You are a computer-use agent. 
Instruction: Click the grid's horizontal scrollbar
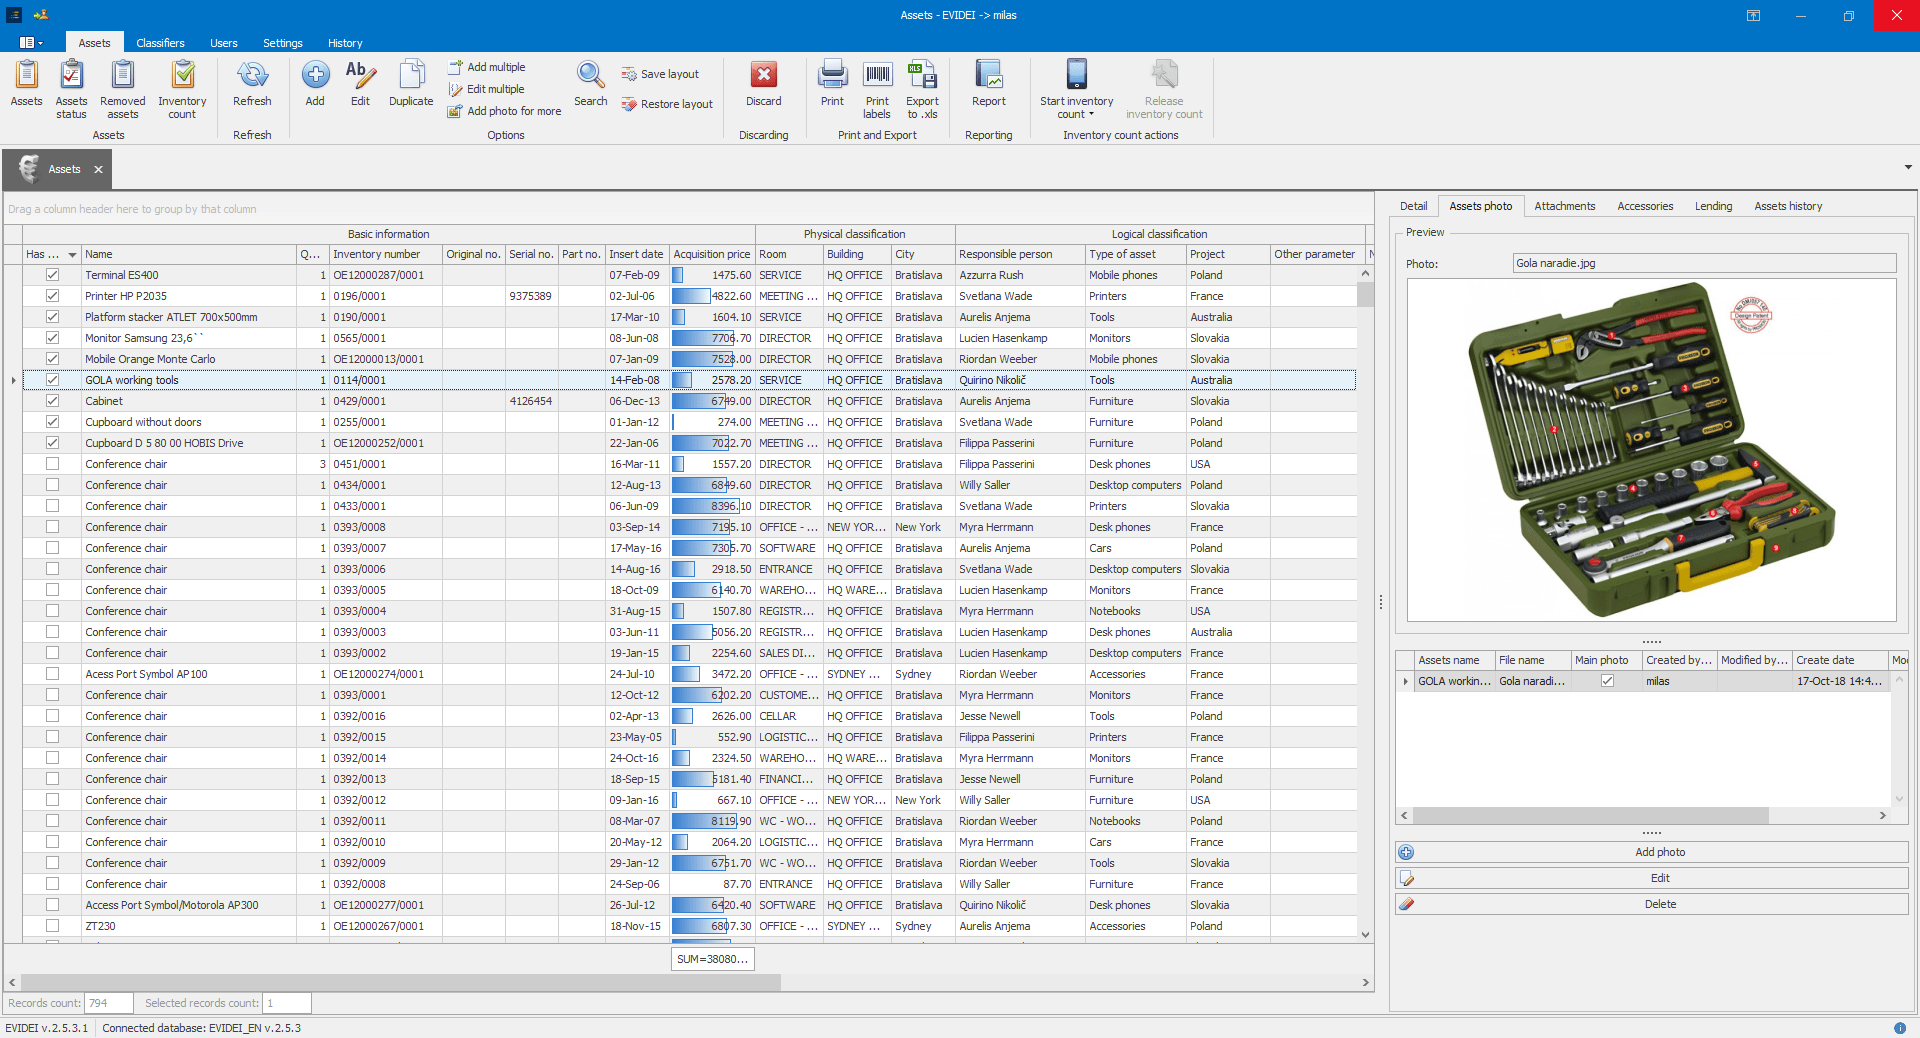click(x=400, y=983)
